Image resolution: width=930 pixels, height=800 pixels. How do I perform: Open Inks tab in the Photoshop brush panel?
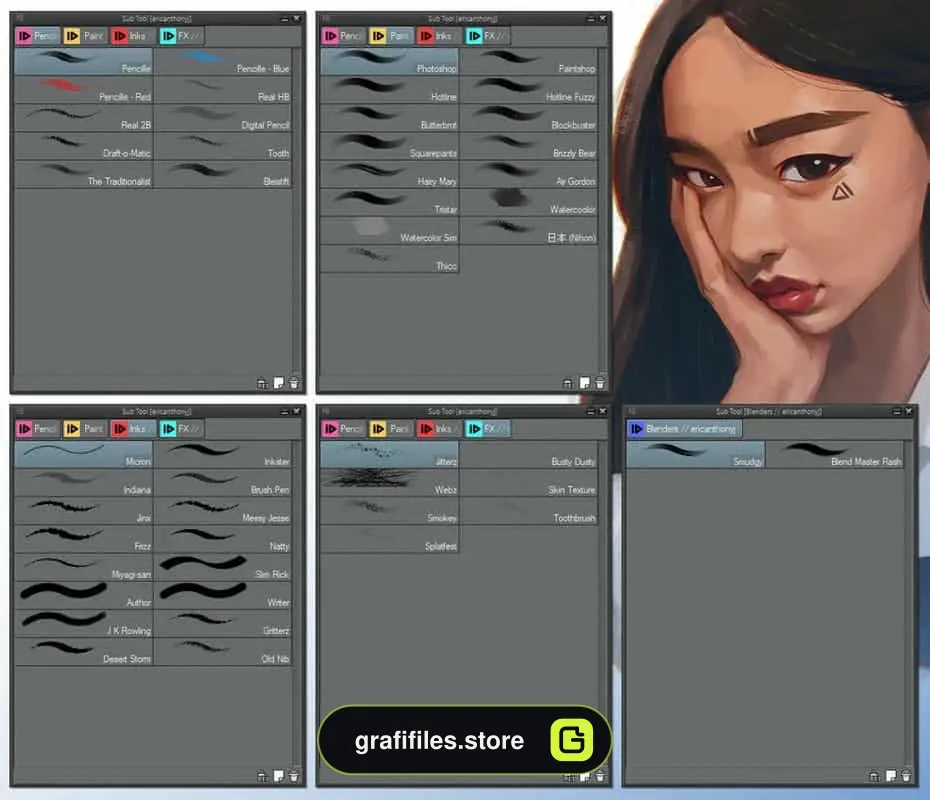[438, 36]
